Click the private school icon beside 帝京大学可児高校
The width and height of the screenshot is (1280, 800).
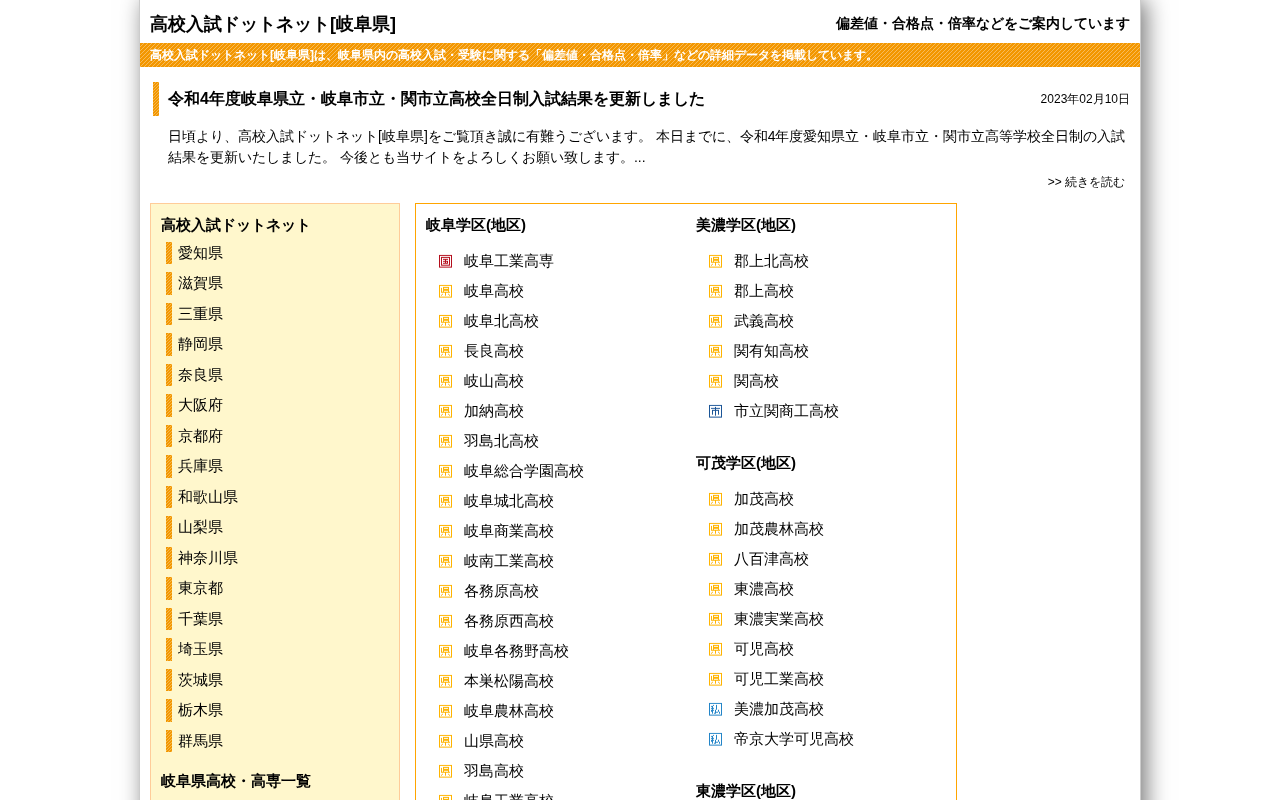click(715, 739)
